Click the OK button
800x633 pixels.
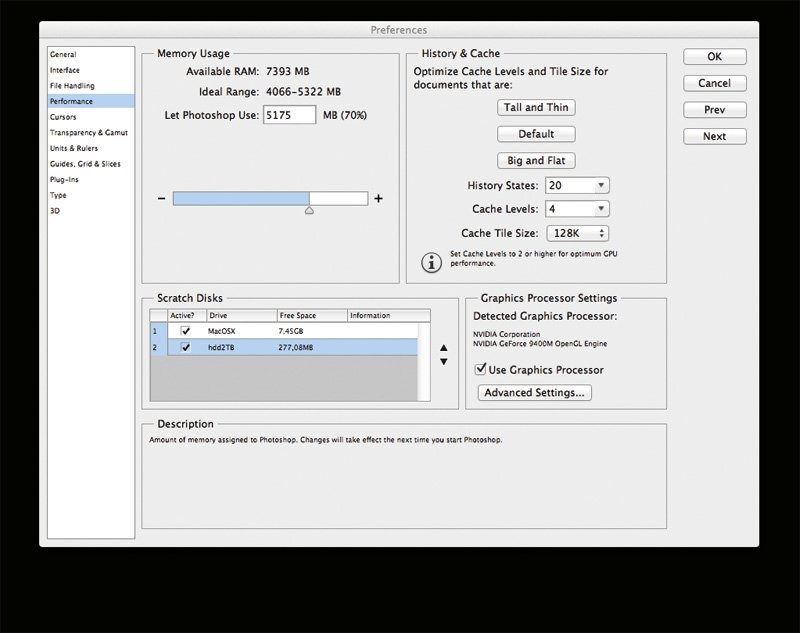tap(715, 57)
